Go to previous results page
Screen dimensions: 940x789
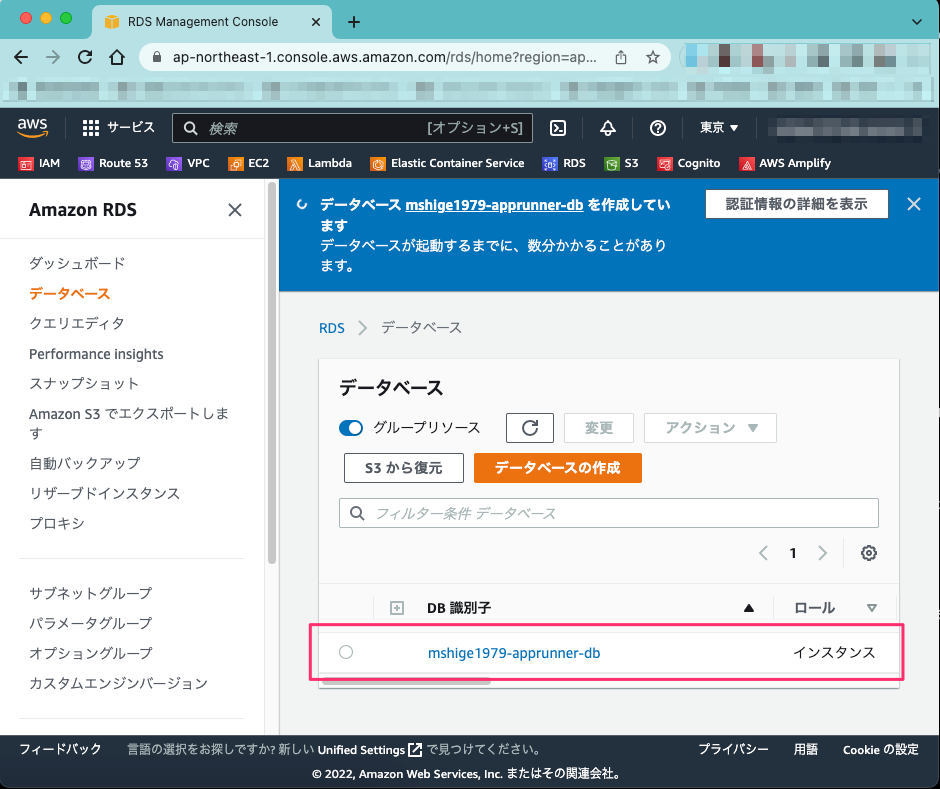[x=763, y=553]
